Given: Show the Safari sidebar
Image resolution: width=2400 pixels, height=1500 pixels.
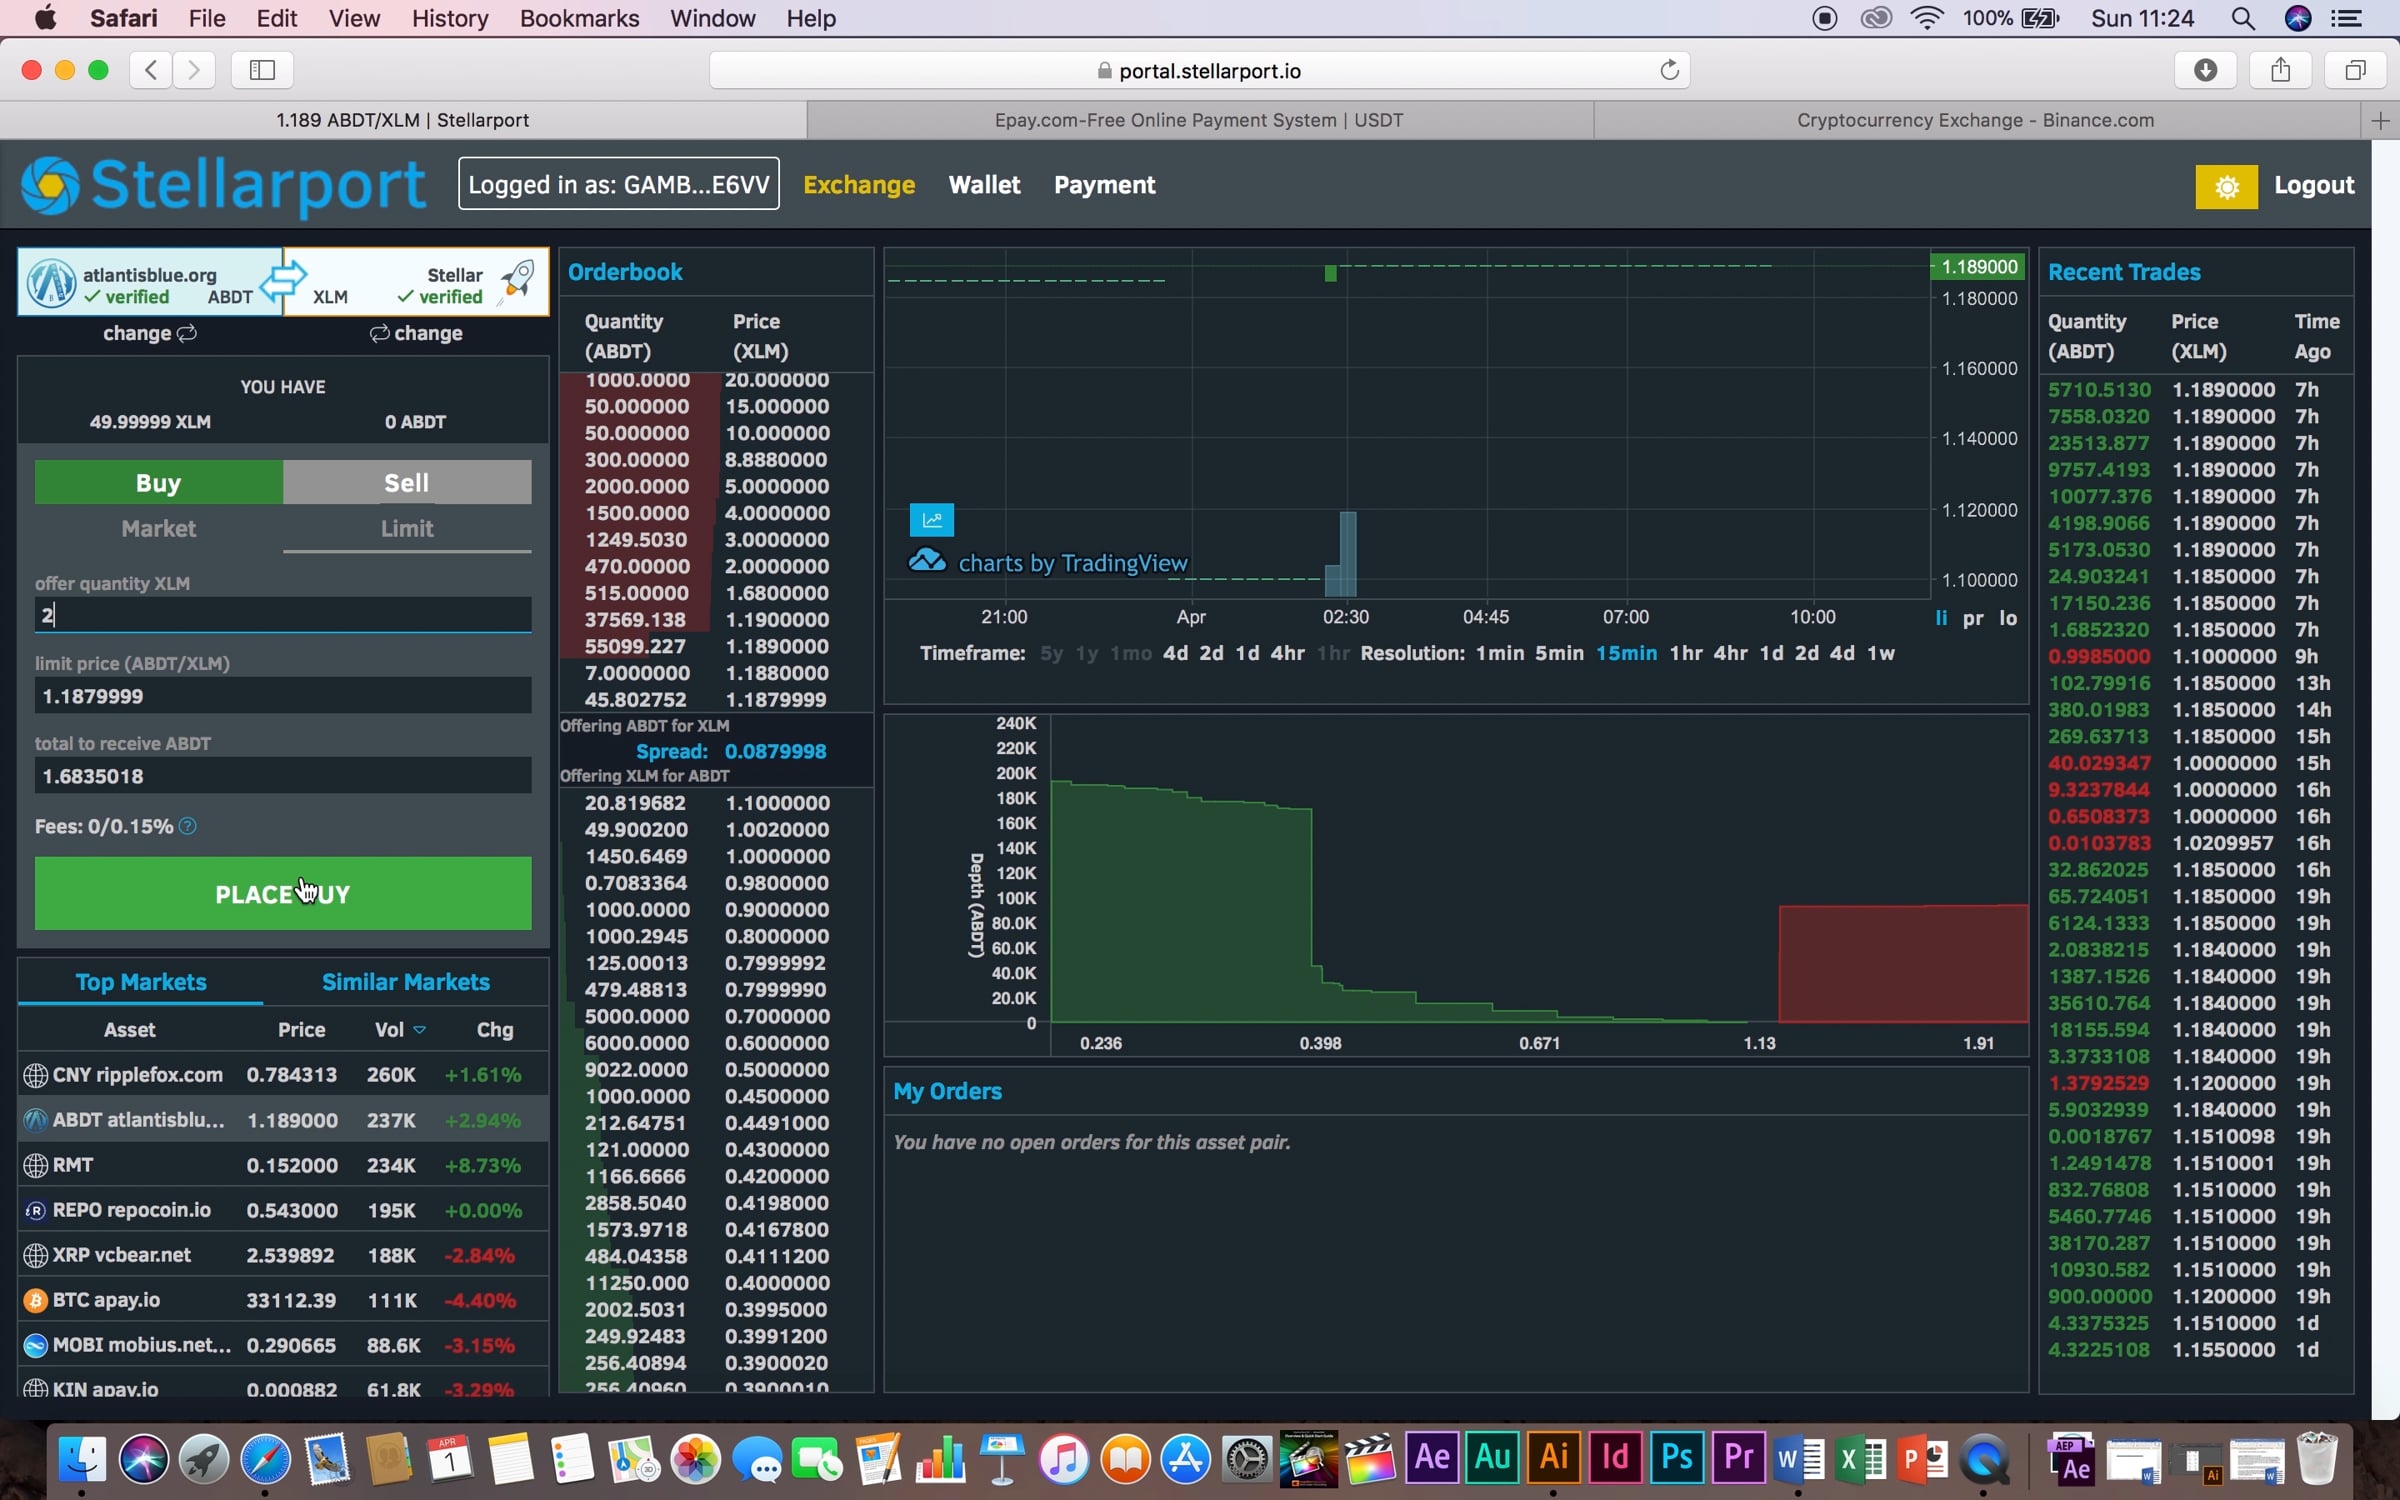Looking at the screenshot, I should coord(262,70).
